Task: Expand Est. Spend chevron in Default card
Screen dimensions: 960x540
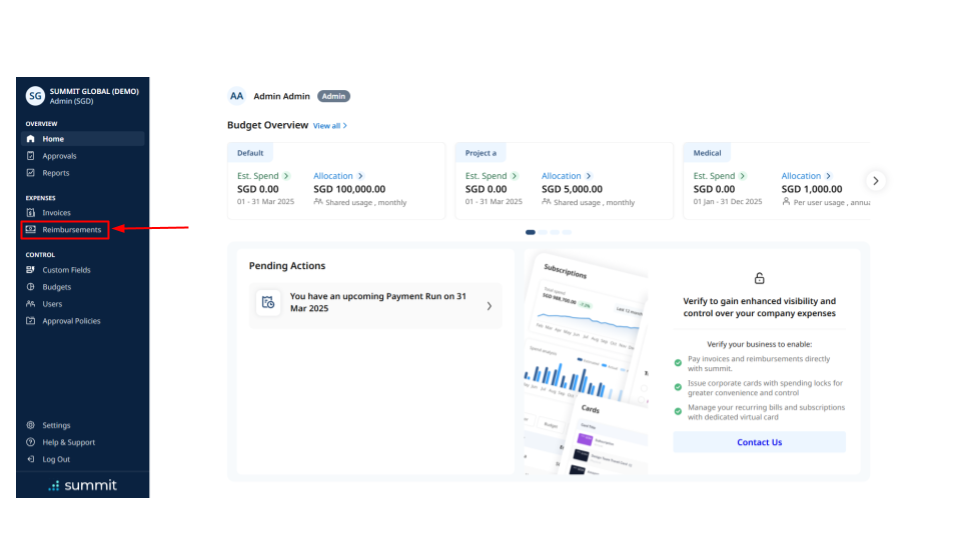Action: tap(286, 176)
